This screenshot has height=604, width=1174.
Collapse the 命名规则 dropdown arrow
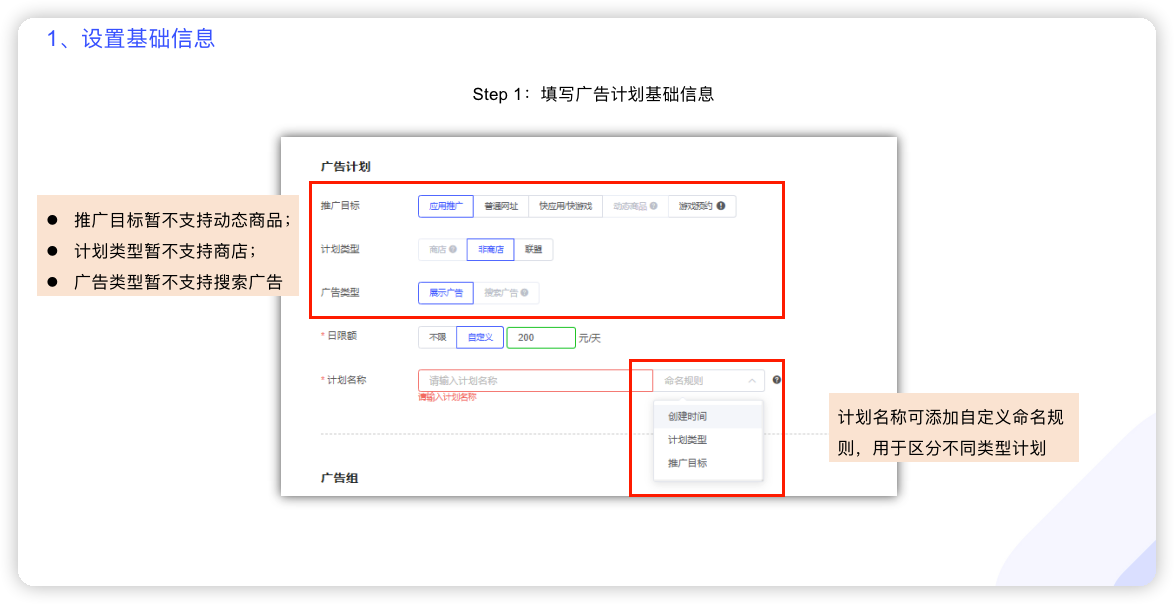[x=752, y=381]
